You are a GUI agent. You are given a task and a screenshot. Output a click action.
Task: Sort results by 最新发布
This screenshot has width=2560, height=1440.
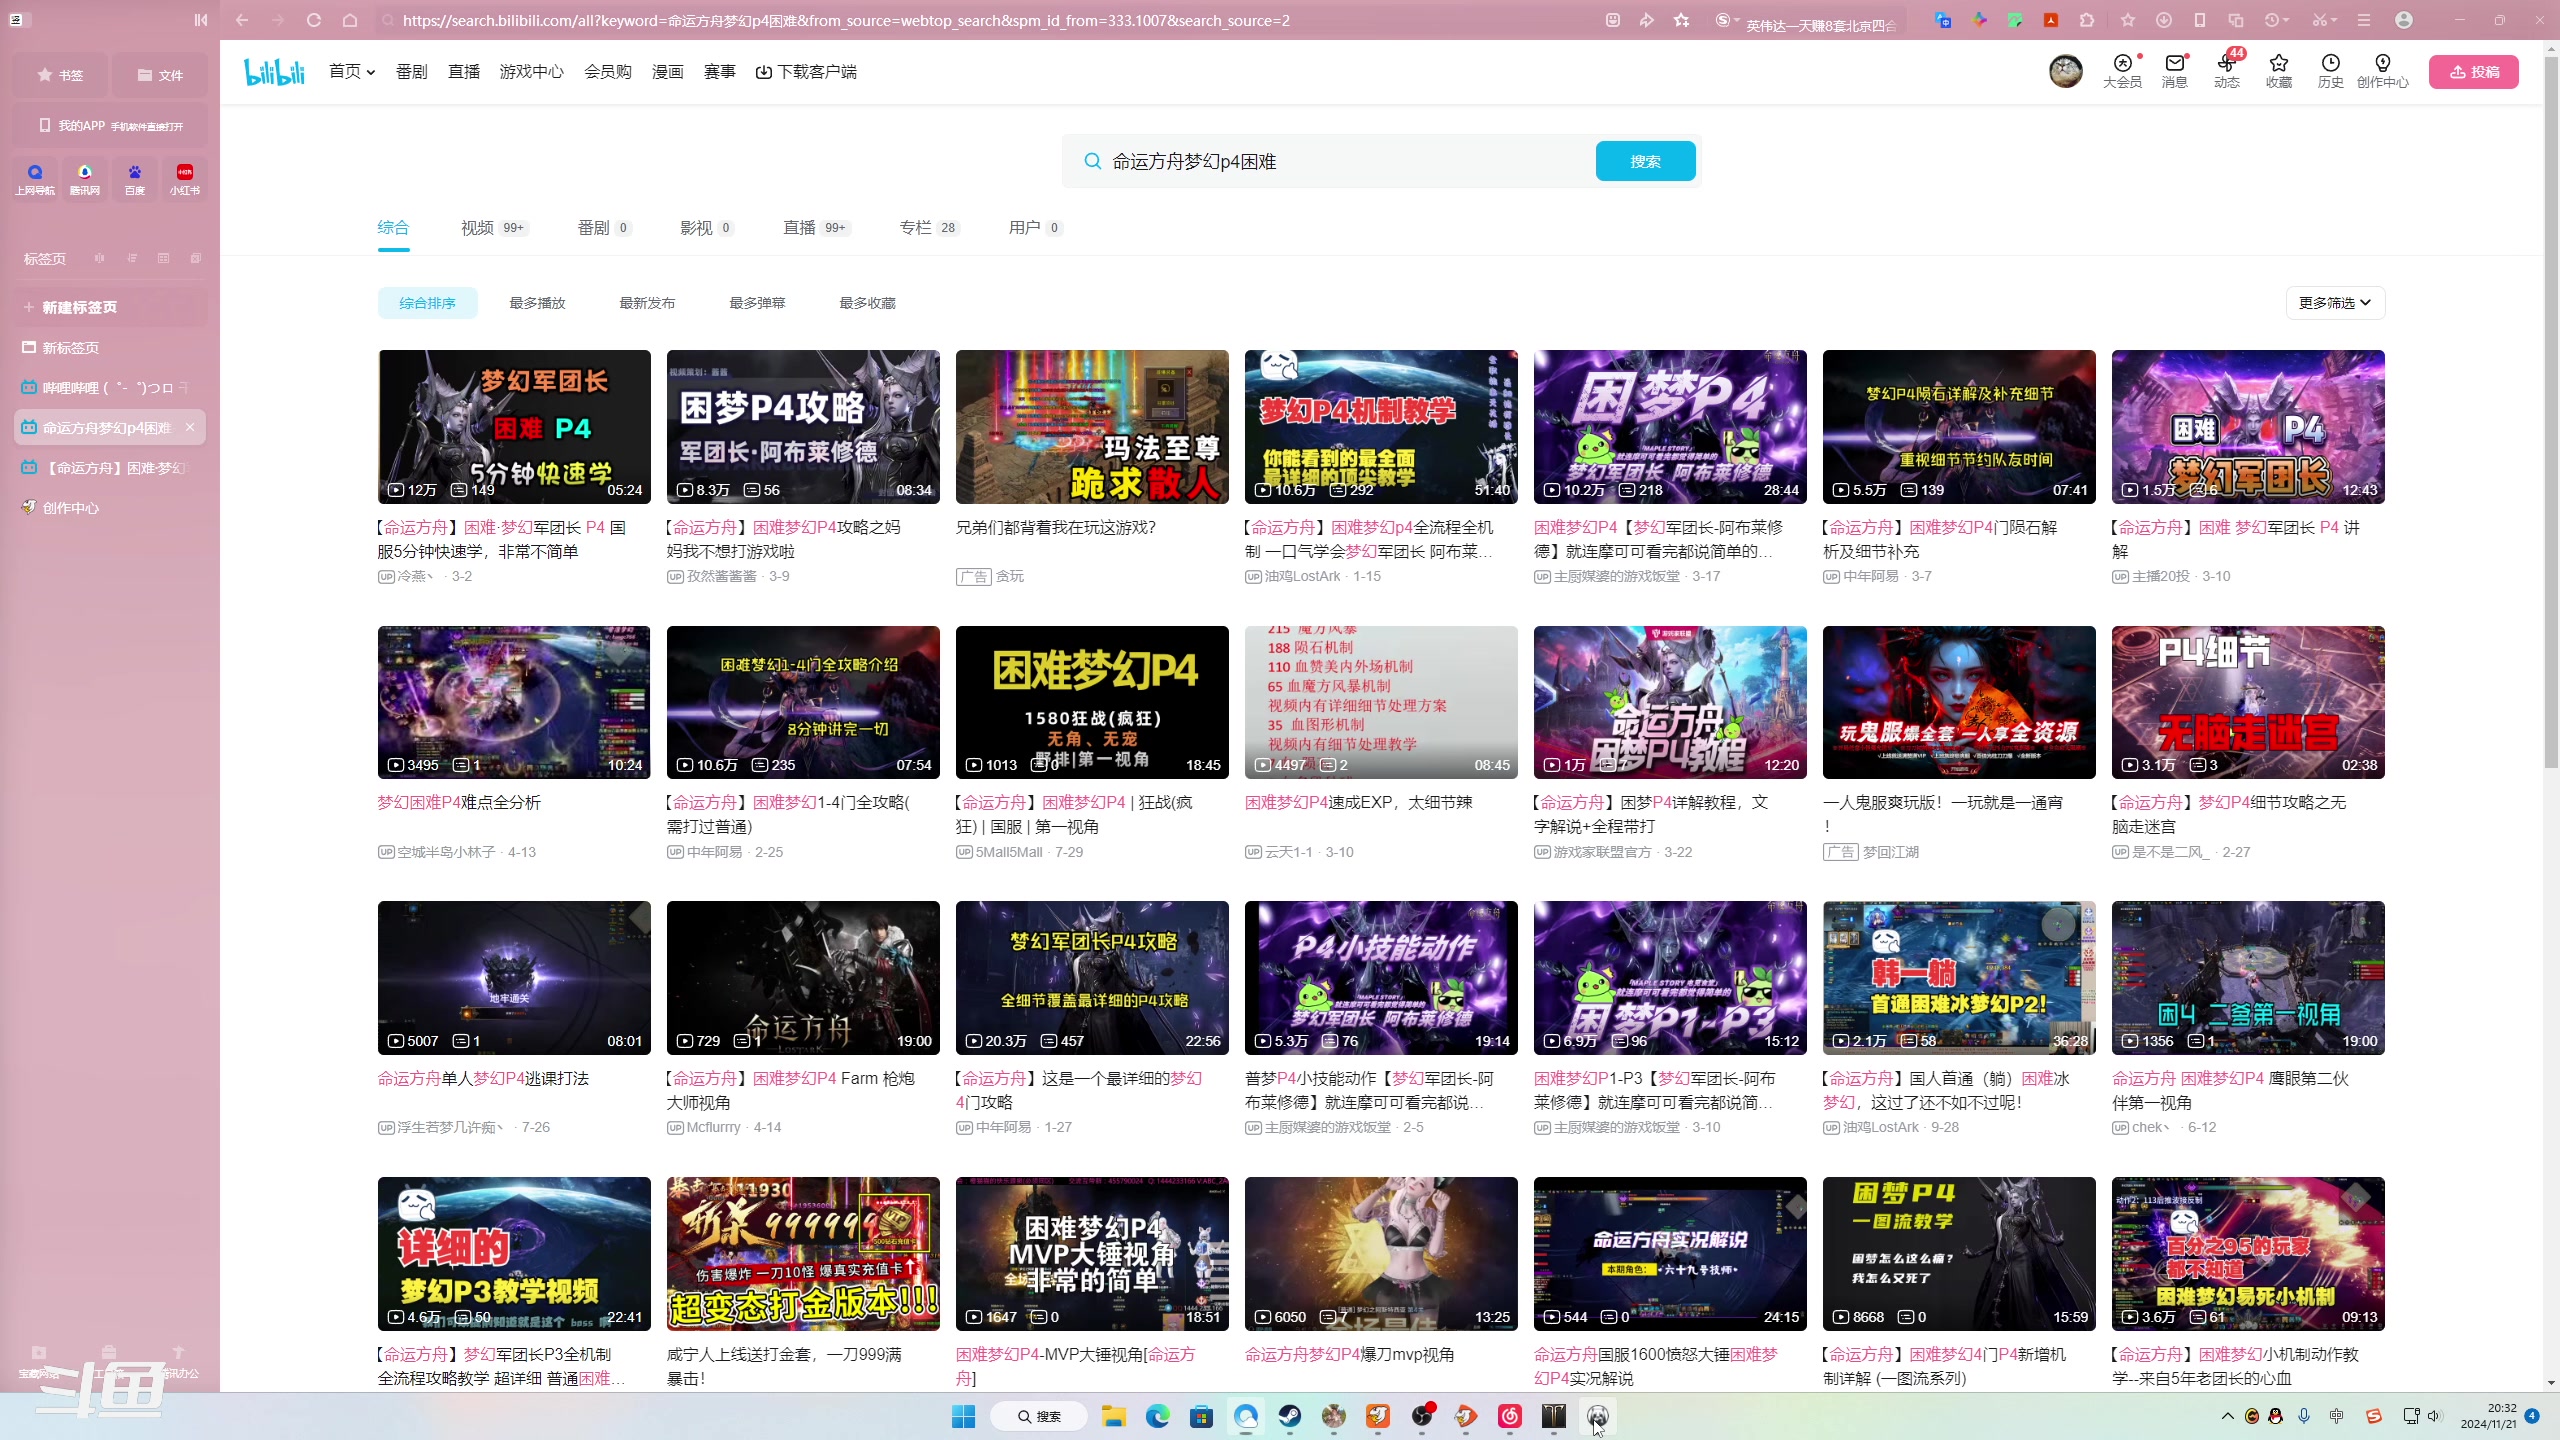pos(647,303)
